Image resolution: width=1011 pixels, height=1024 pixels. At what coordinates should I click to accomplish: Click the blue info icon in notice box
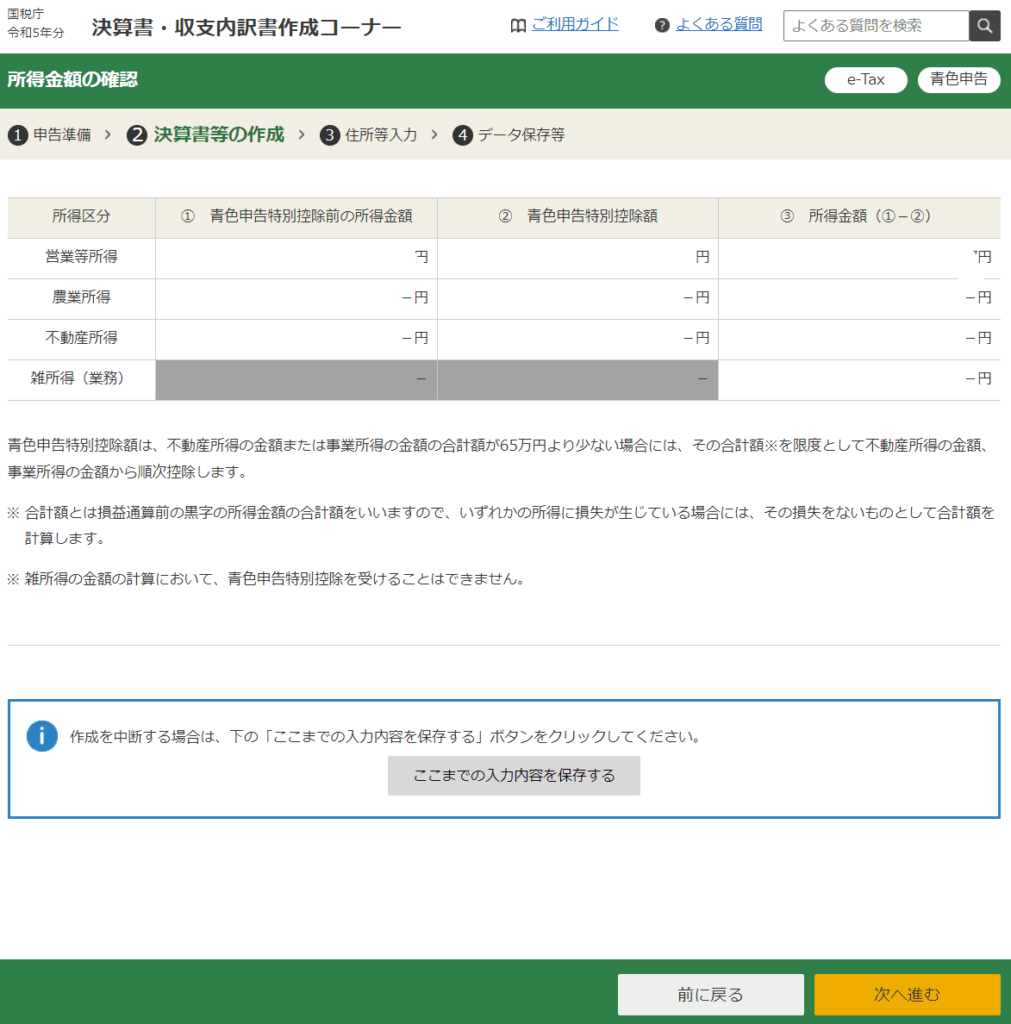click(42, 736)
